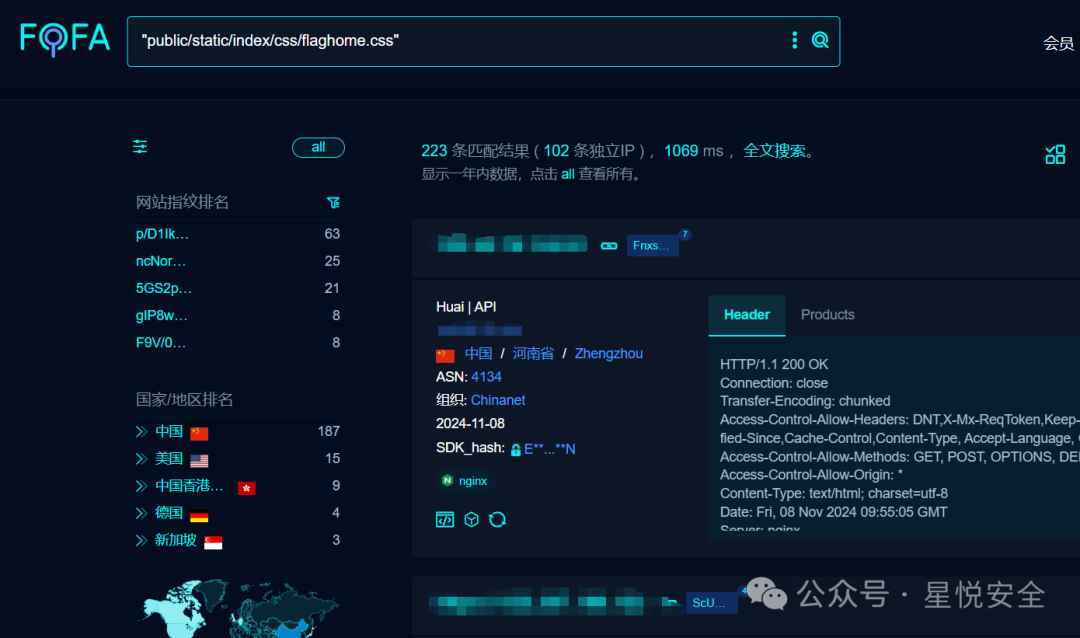This screenshot has height=638, width=1080.
Task: Click the 223 match count text
Action: (434, 151)
